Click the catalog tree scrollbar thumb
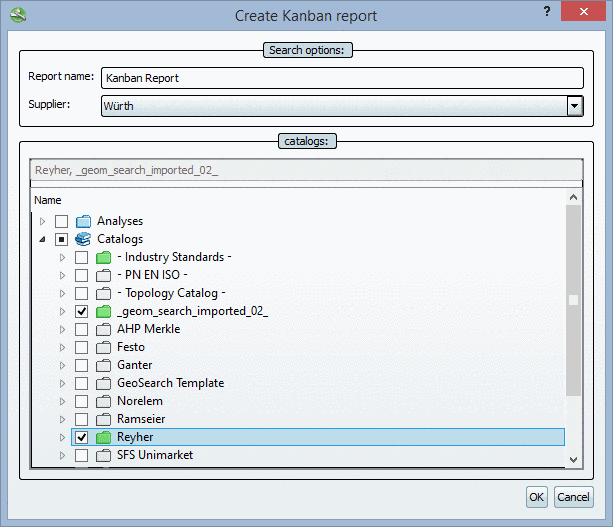 [x=573, y=300]
